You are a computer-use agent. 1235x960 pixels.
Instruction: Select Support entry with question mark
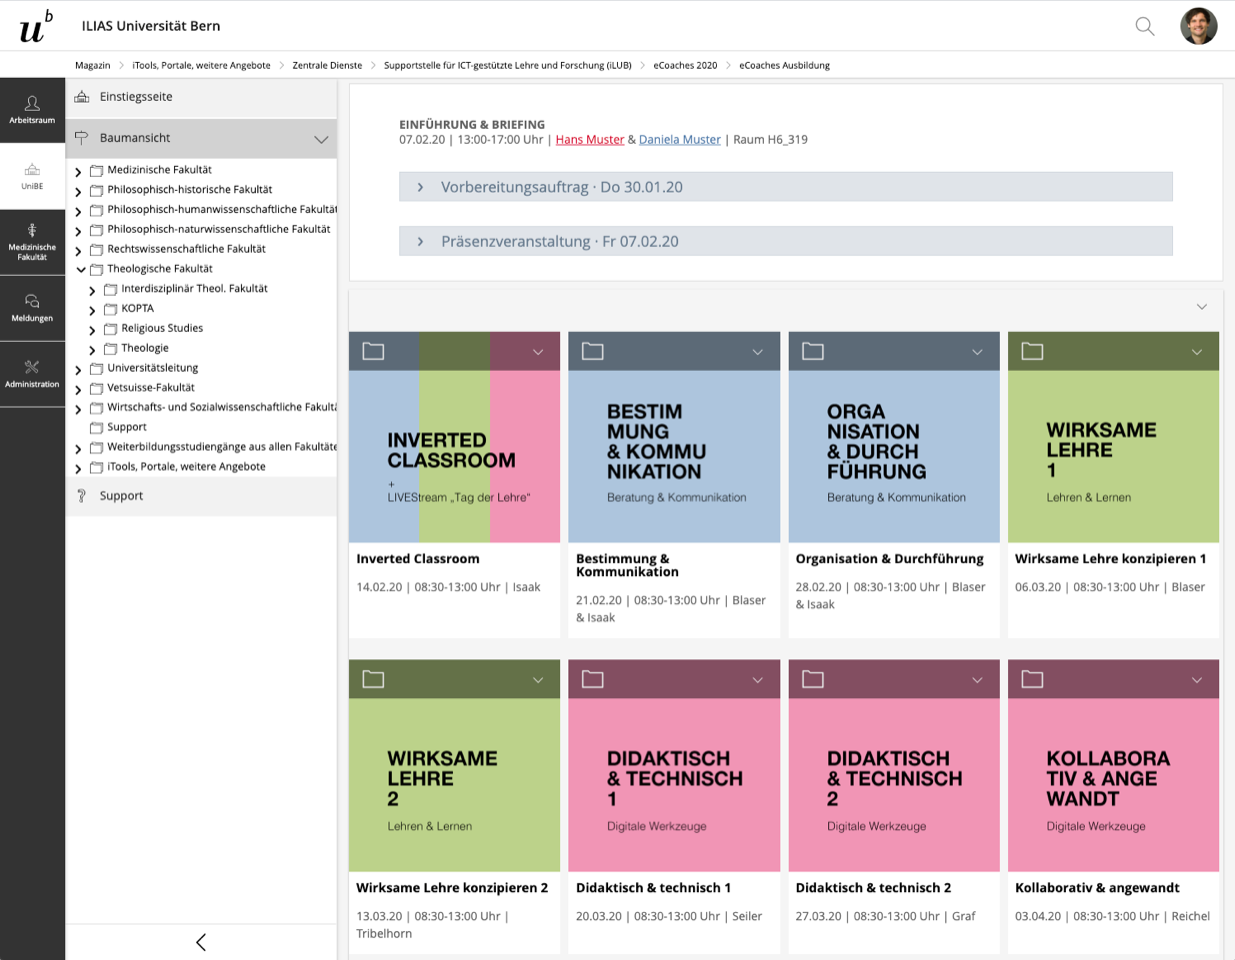pos(121,496)
